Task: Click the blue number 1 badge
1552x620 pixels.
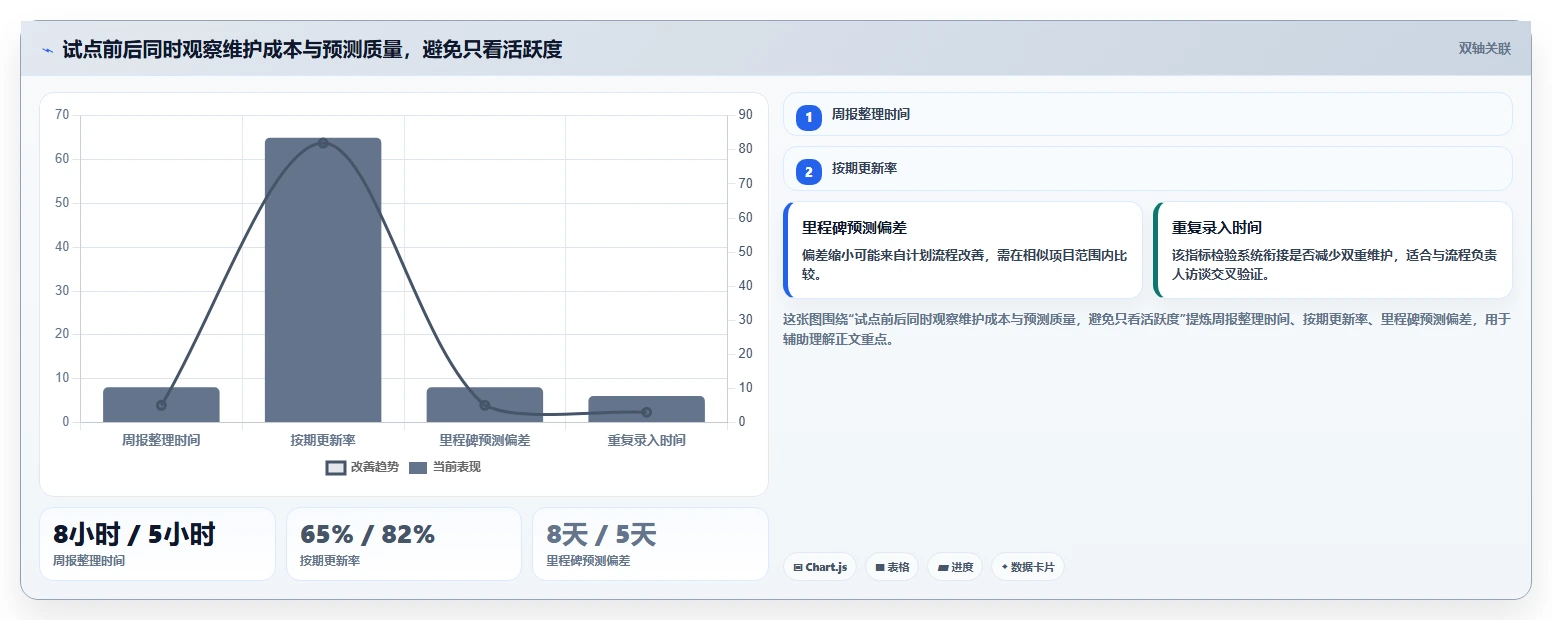Action: coord(809,117)
